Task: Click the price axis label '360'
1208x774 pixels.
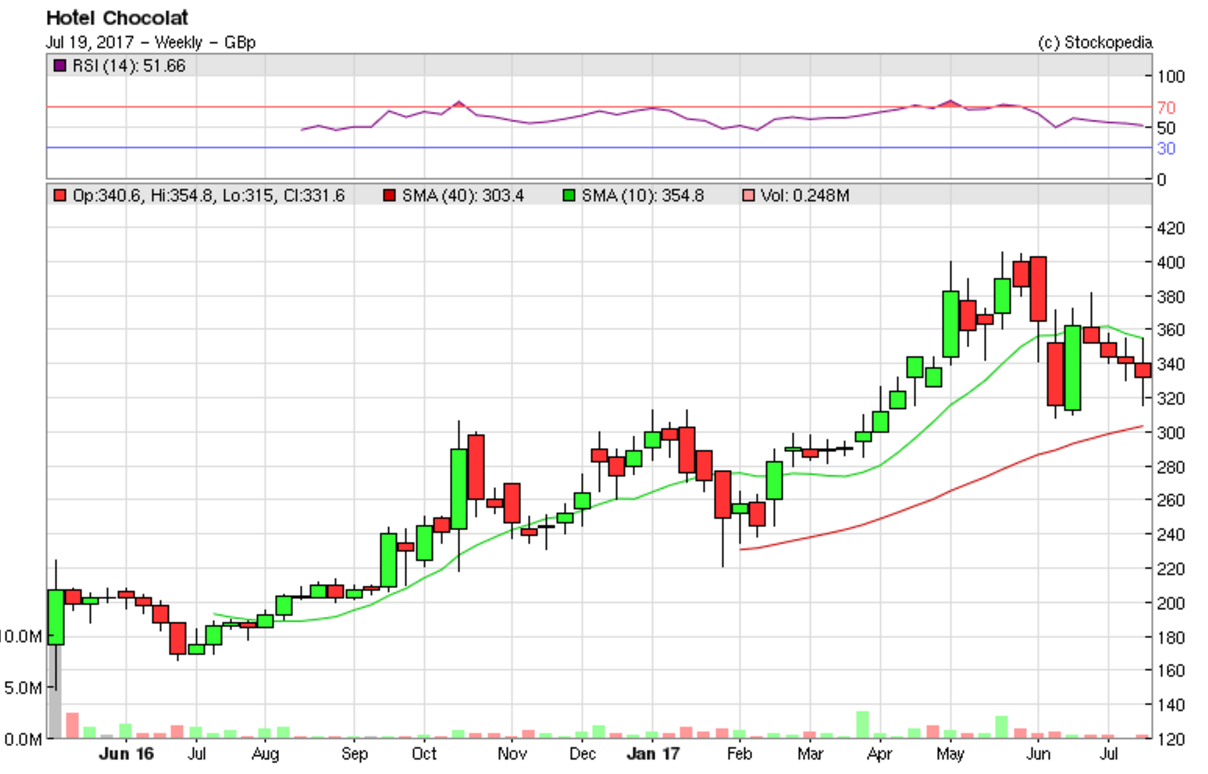Action: 1170,331
